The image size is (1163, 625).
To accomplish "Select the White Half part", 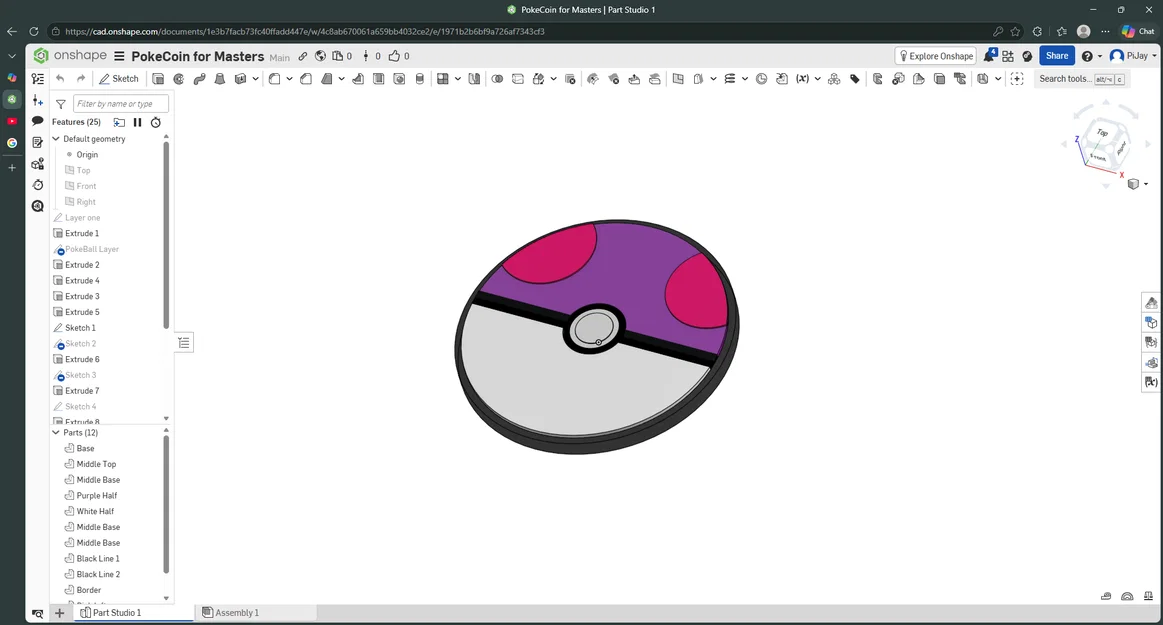I will (x=95, y=511).
